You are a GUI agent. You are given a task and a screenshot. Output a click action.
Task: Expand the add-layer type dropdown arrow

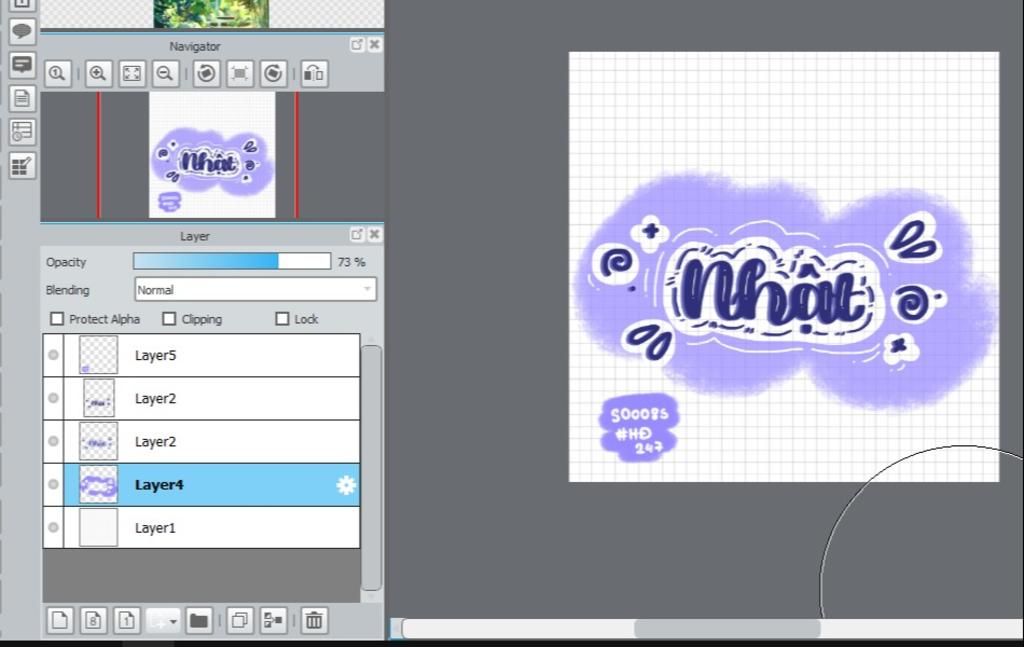click(x=172, y=621)
